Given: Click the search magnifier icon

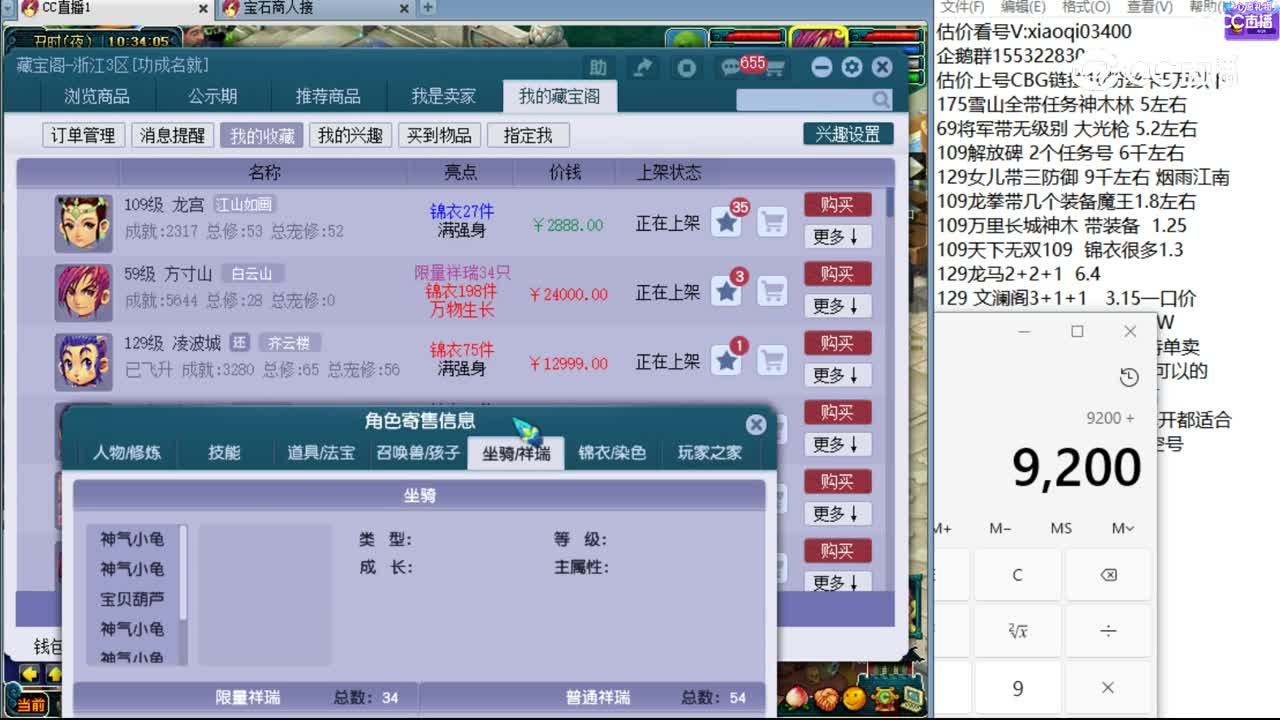Looking at the screenshot, I should (880, 100).
